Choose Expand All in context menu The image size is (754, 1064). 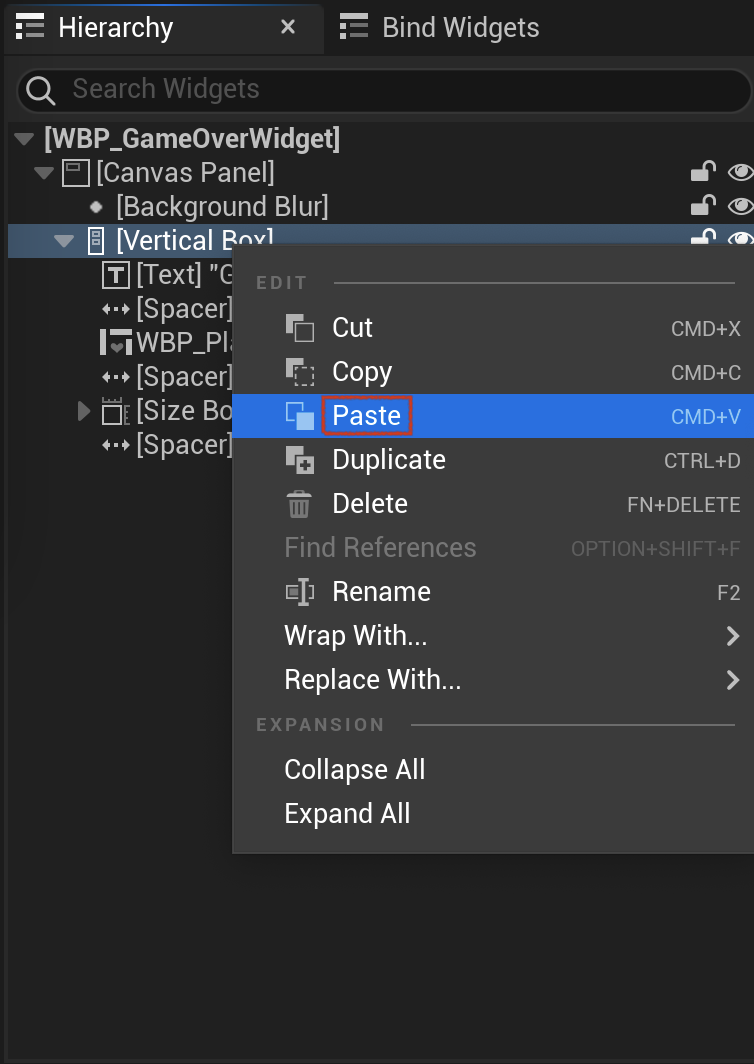tap(347, 814)
